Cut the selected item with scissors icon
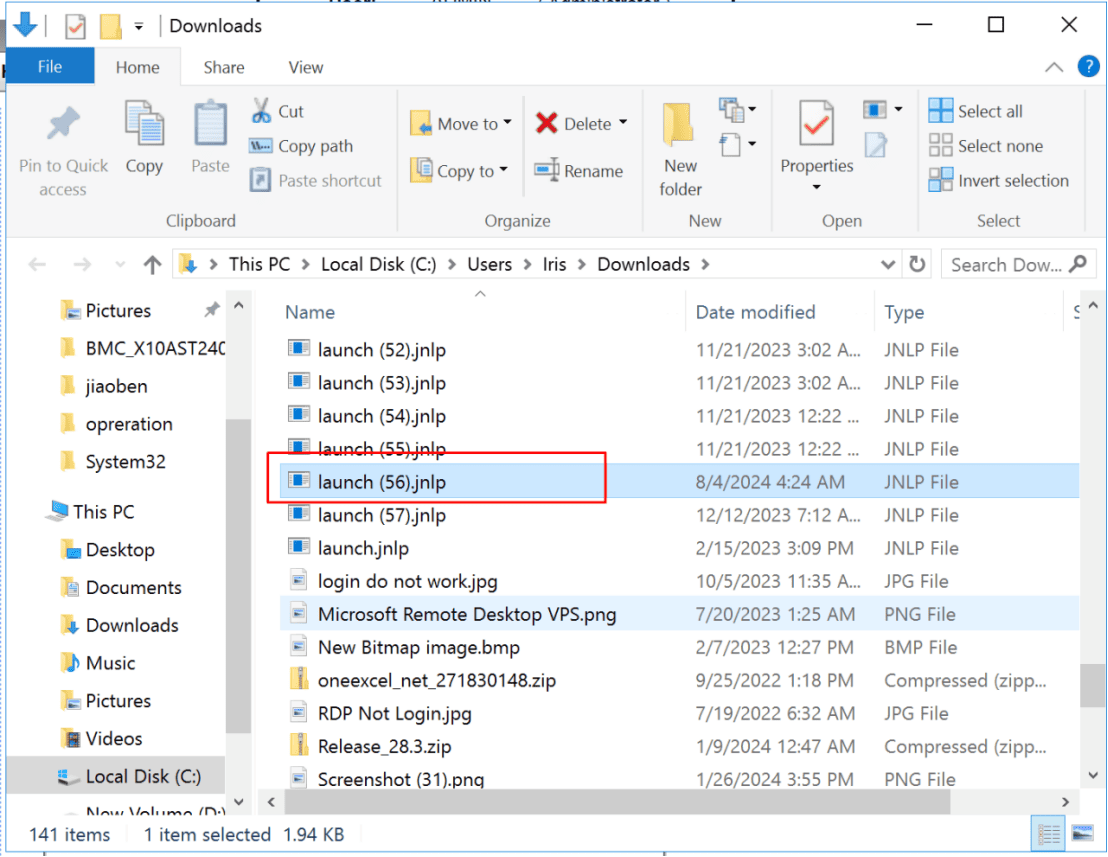This screenshot has height=857, width=1108. pyautogui.click(x=261, y=111)
